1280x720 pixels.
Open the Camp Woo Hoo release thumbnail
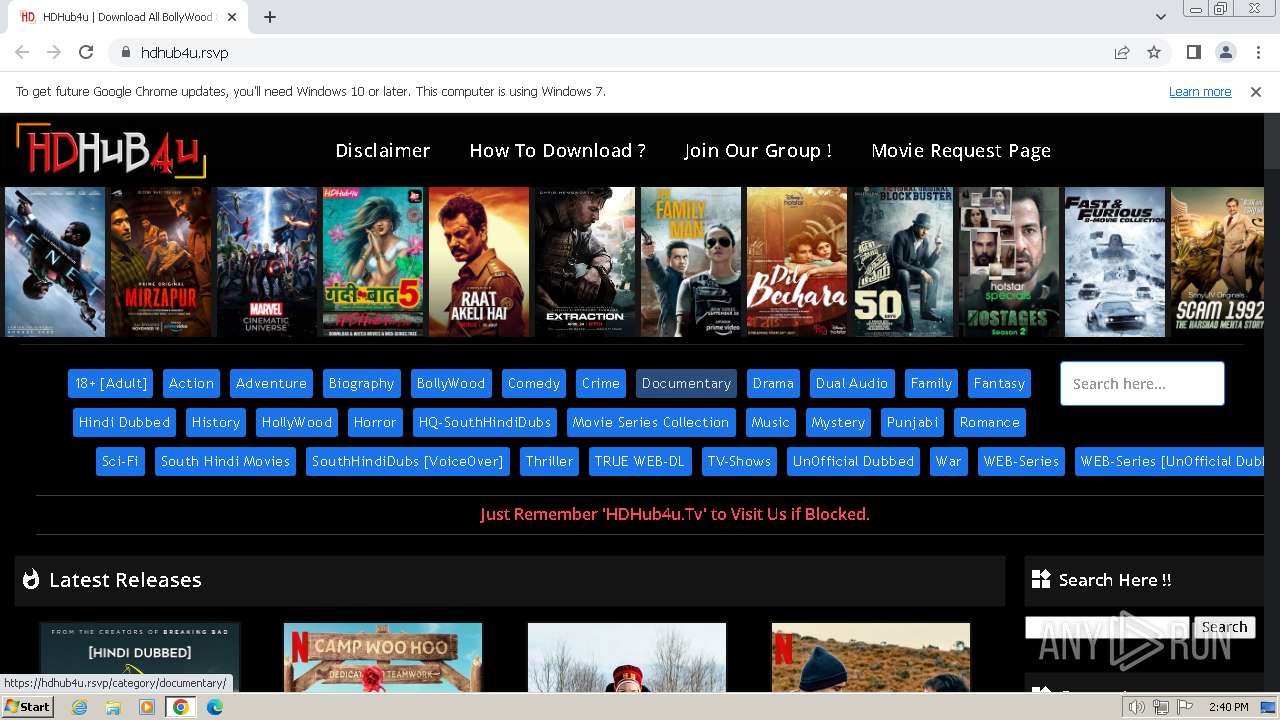pos(383,657)
